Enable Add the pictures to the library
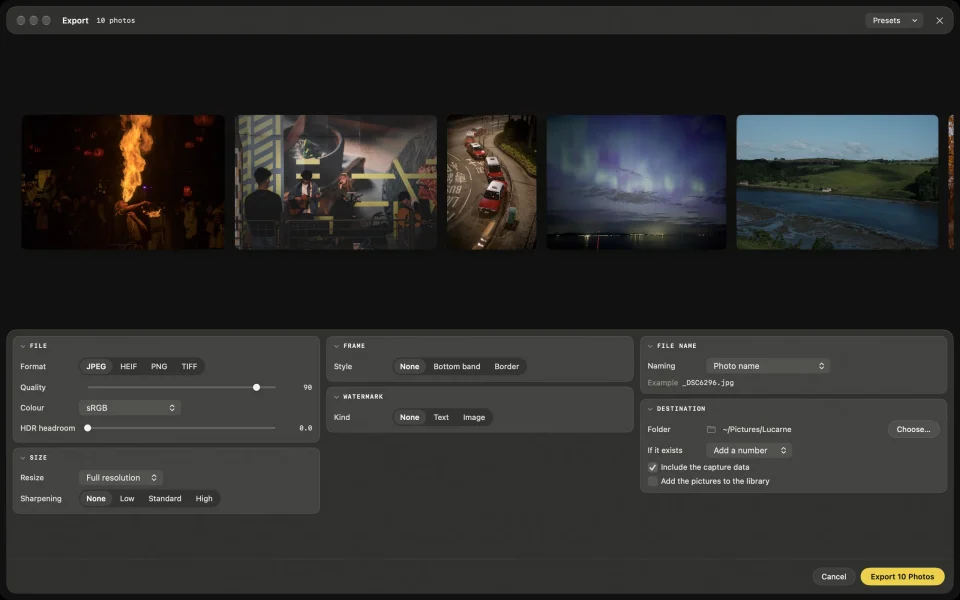This screenshot has height=600, width=960. coord(653,481)
